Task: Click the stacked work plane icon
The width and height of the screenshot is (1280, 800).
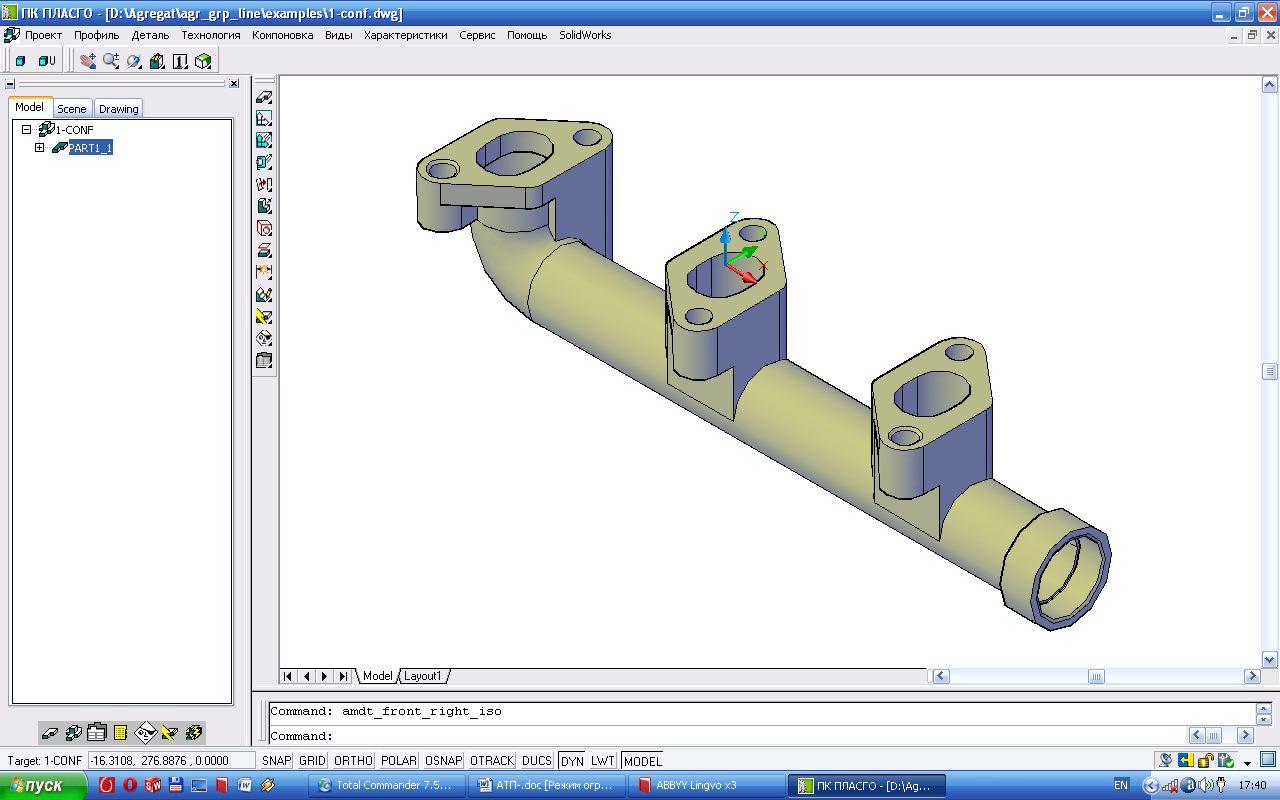Action: click(x=264, y=251)
